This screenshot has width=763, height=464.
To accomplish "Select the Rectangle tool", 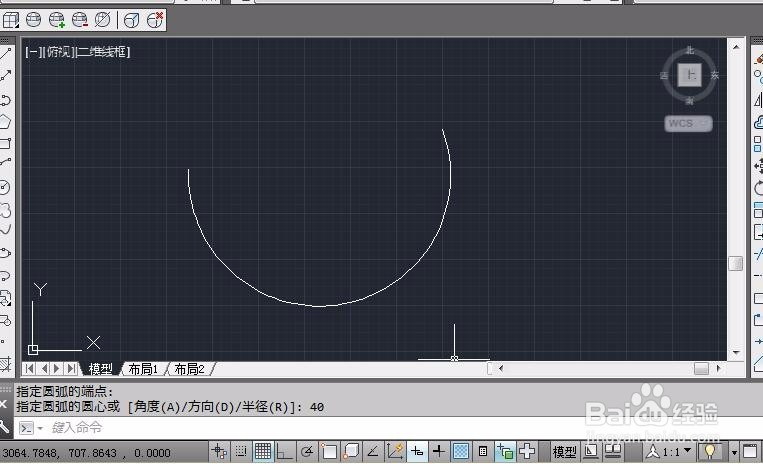I will click(6, 143).
